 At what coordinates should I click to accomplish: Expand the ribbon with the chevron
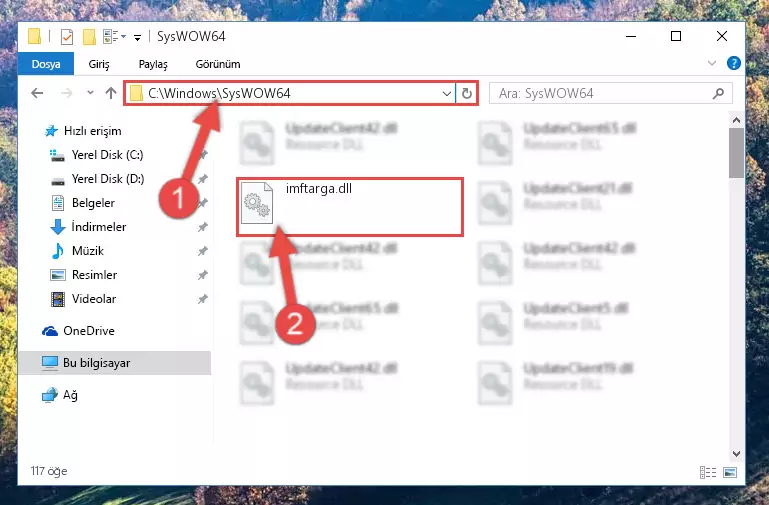(x=712, y=63)
